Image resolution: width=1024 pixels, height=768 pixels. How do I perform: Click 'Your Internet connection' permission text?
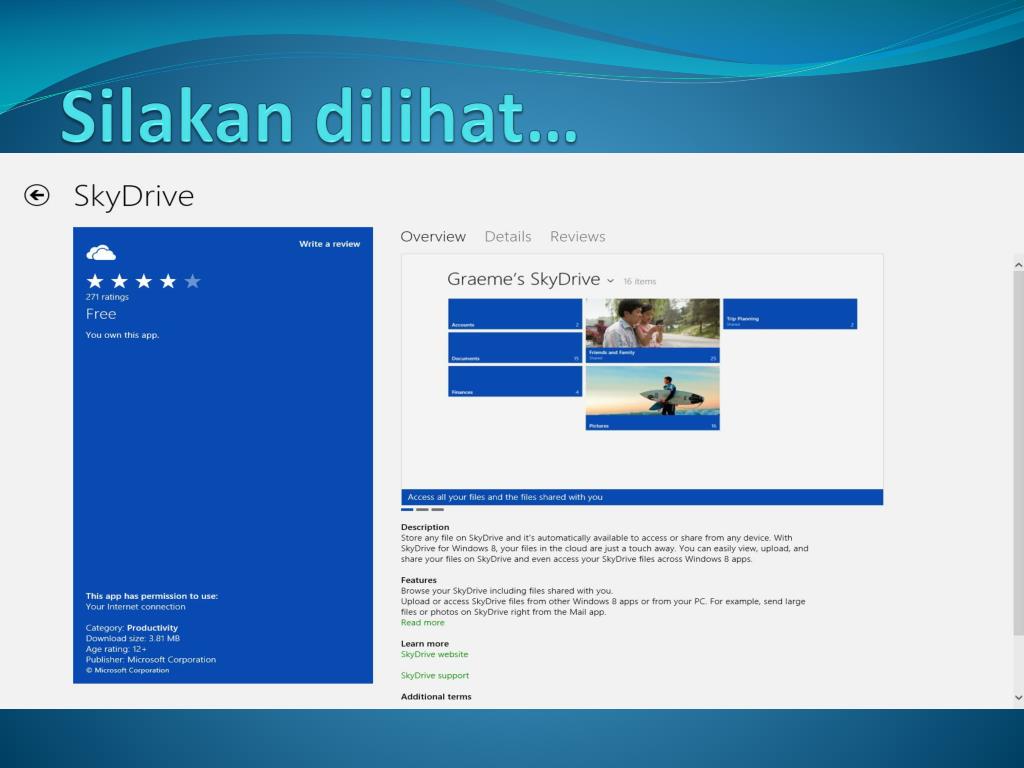(135, 607)
